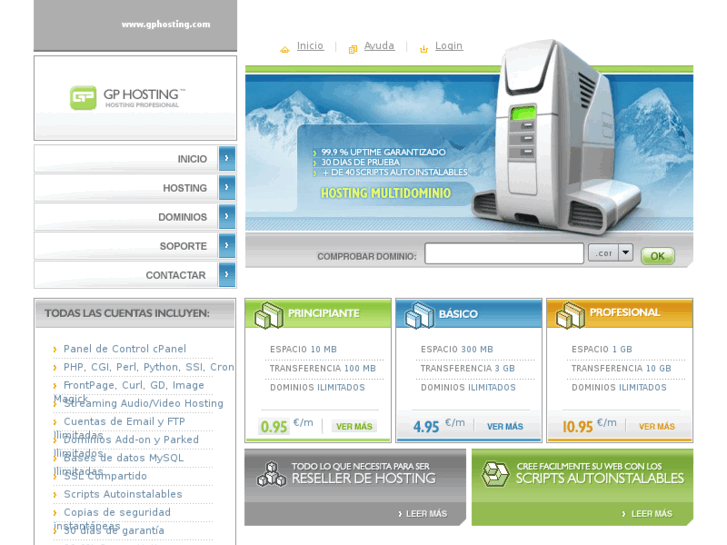
Task: Click LEER MÁS on Reseller banner
Action: [423, 513]
